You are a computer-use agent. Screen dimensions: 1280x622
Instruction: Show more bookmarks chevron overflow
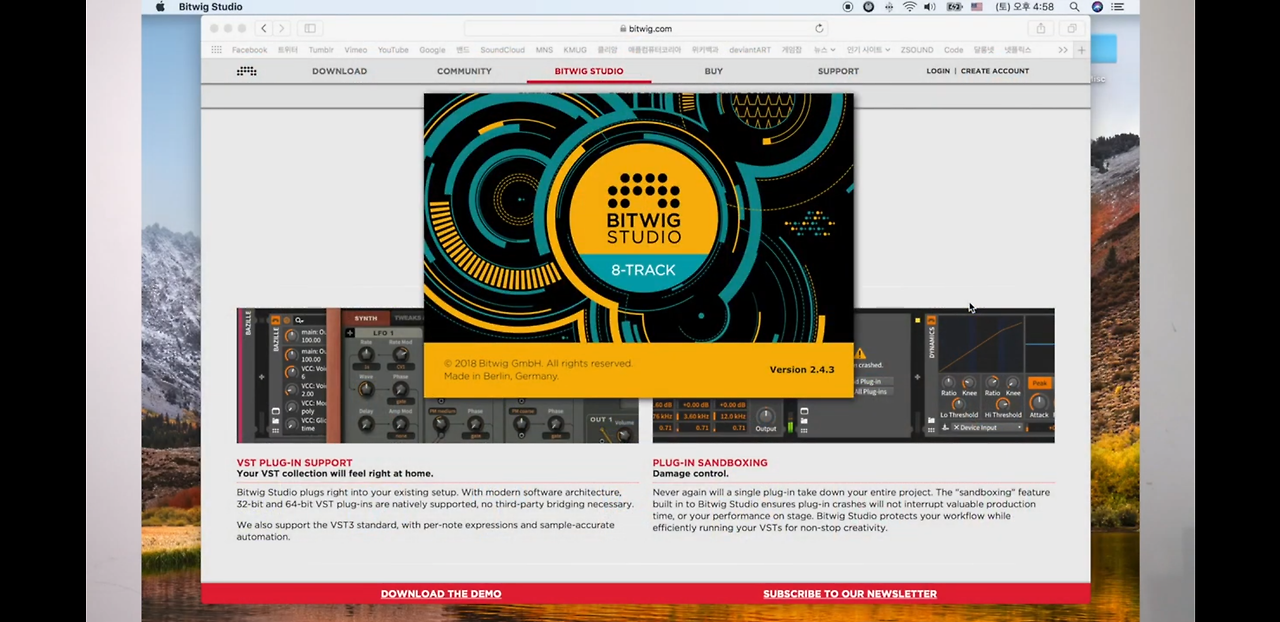(x=1063, y=50)
